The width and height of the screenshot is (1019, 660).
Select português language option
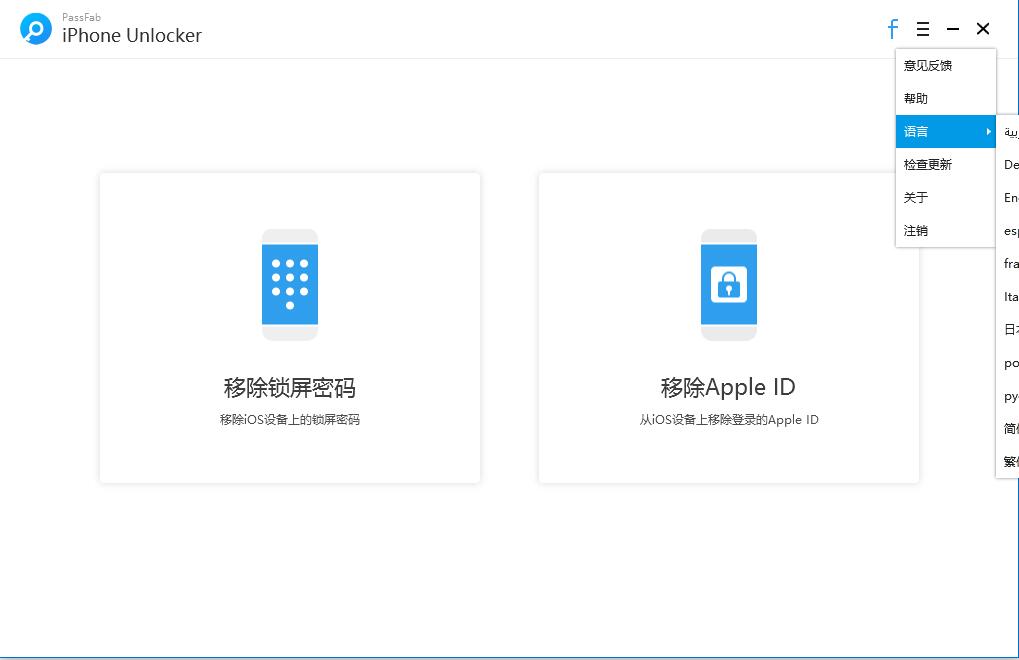(x=1008, y=363)
